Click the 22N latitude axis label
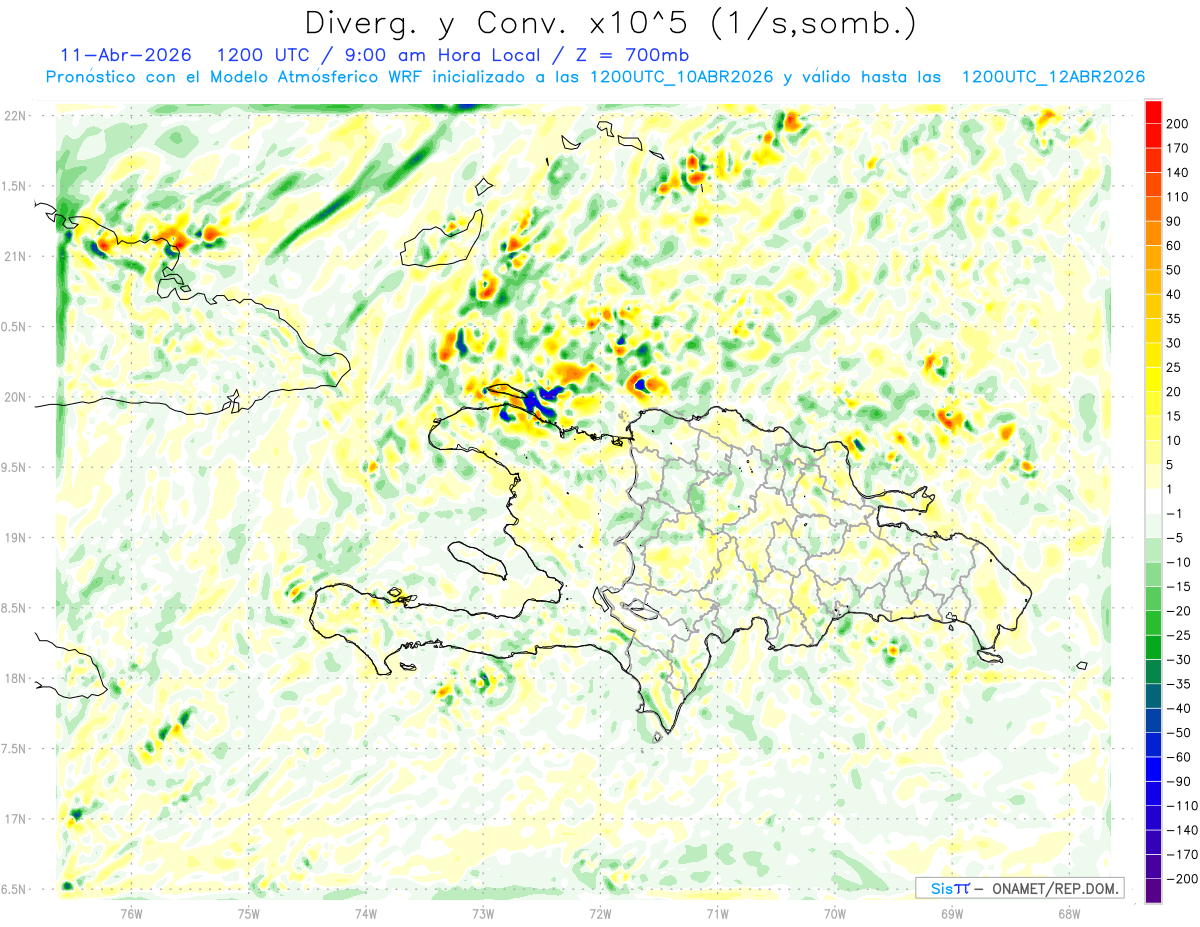 tap(15, 116)
